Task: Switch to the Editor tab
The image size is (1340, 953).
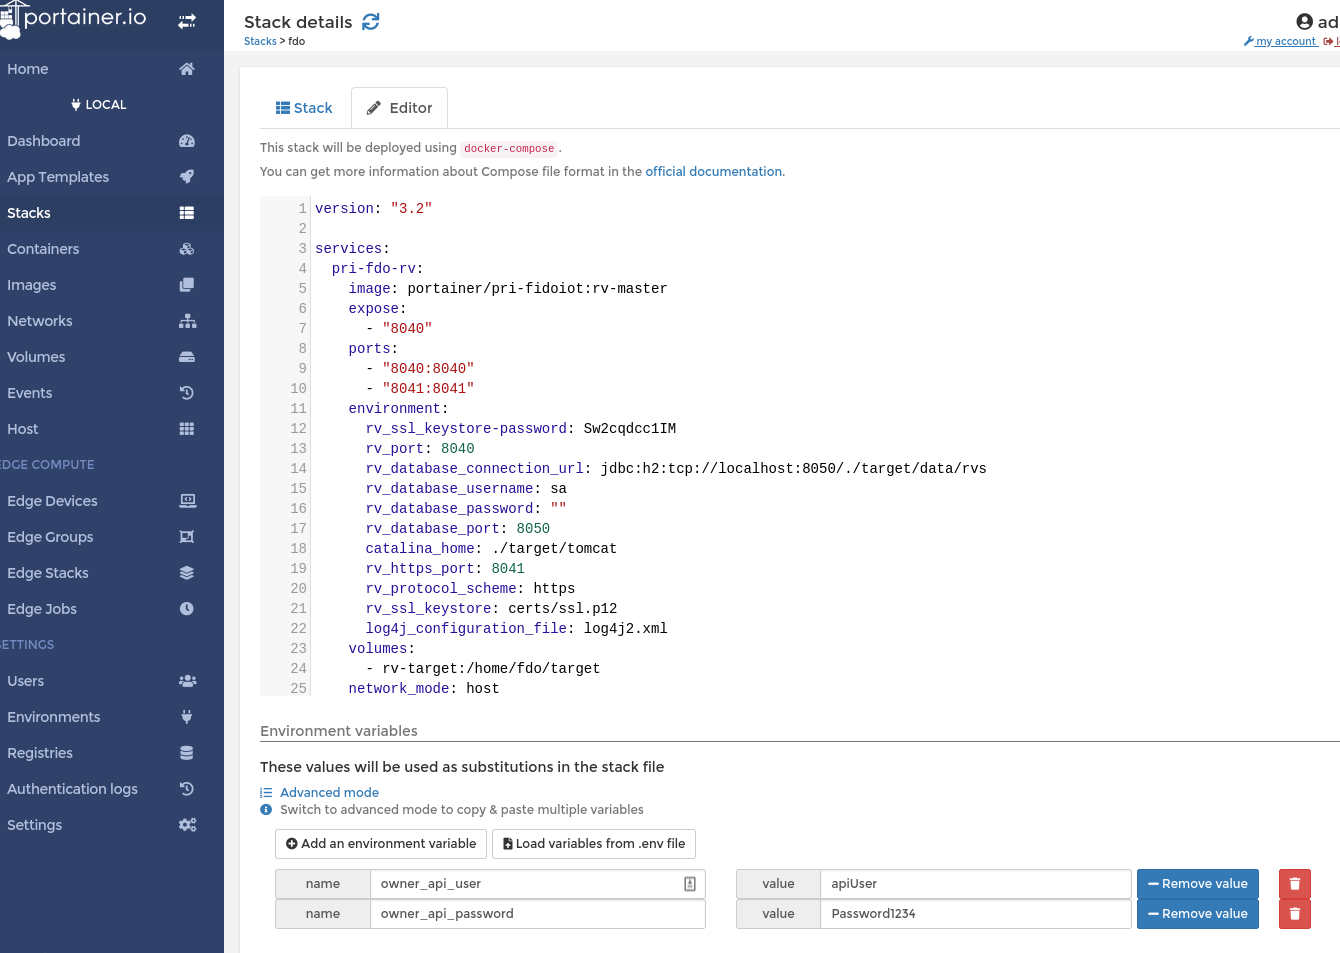Action: click(x=399, y=108)
